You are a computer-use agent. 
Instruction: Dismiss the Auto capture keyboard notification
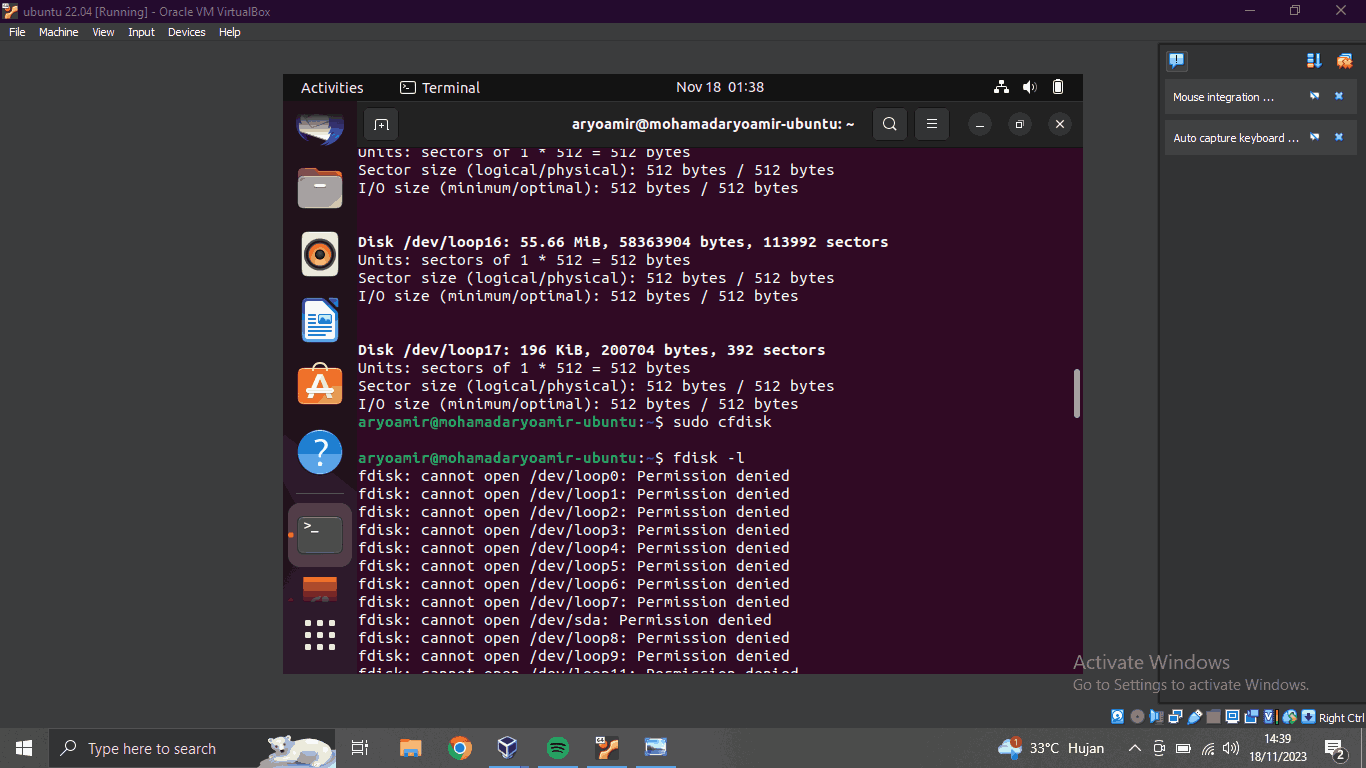(x=1339, y=138)
